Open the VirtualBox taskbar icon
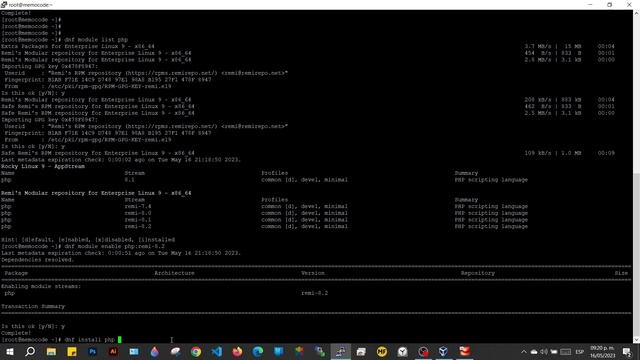Screen dimensions: 640x360 click(443, 351)
